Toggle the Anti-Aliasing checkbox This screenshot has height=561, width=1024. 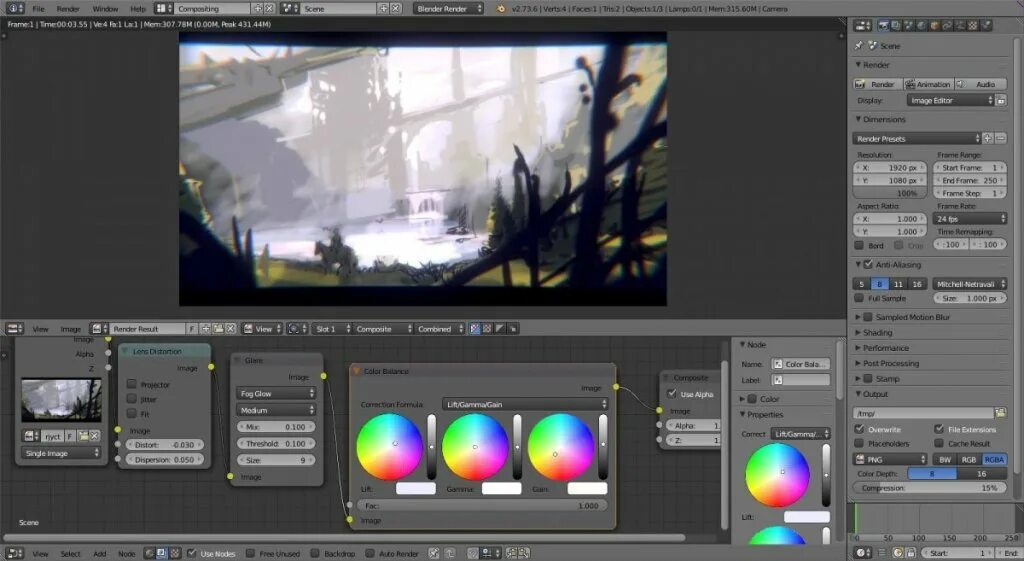click(x=869, y=264)
